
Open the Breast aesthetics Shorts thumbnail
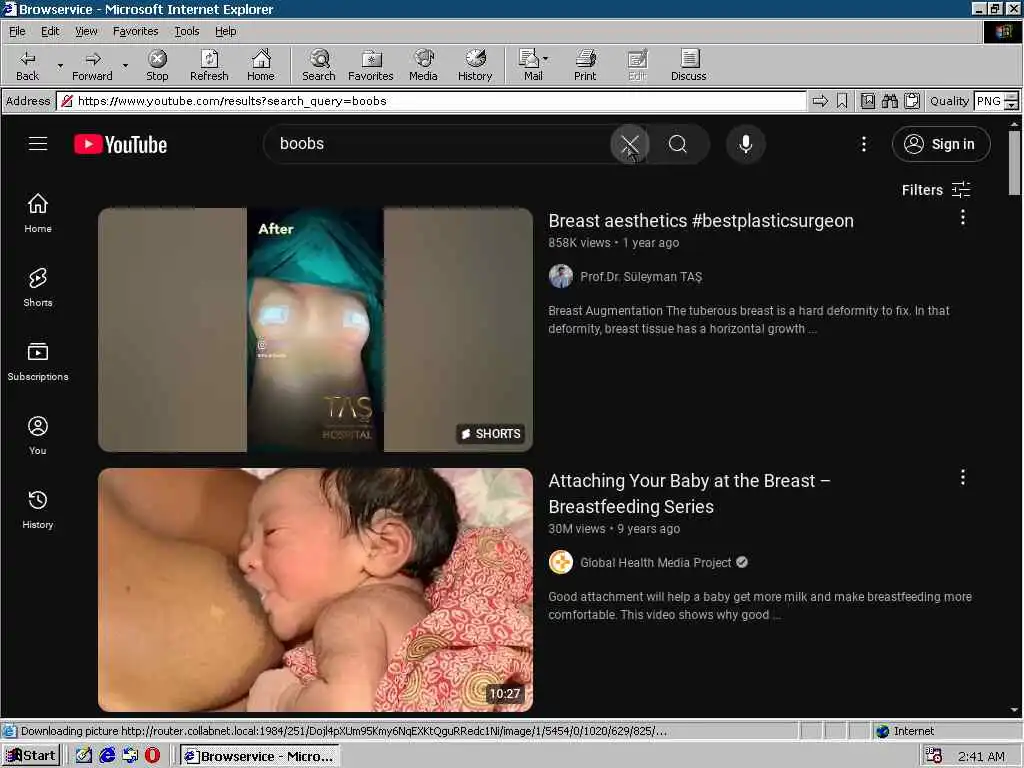pos(315,330)
